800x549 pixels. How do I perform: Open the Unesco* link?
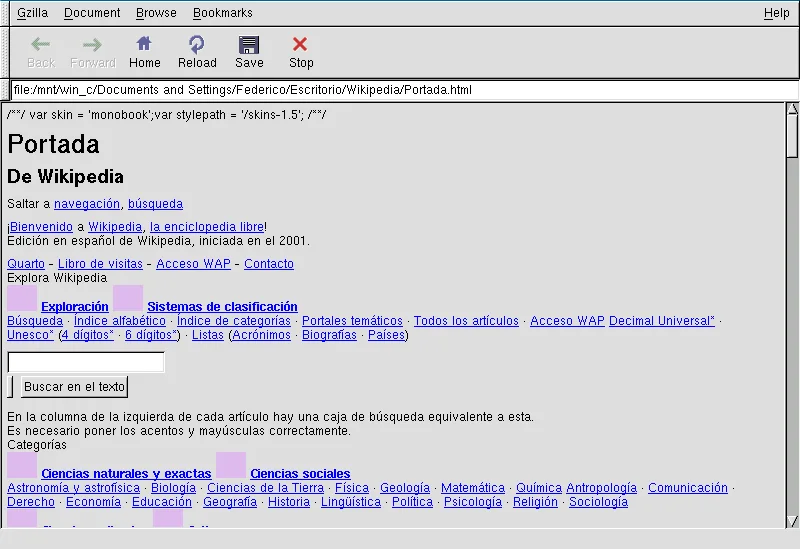(x=30, y=335)
